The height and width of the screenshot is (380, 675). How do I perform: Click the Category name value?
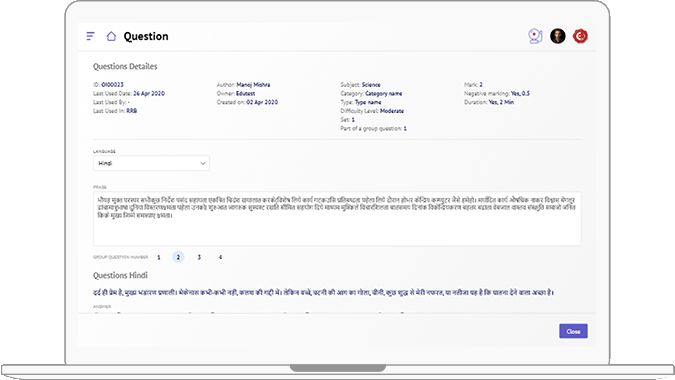pyautogui.click(x=384, y=93)
